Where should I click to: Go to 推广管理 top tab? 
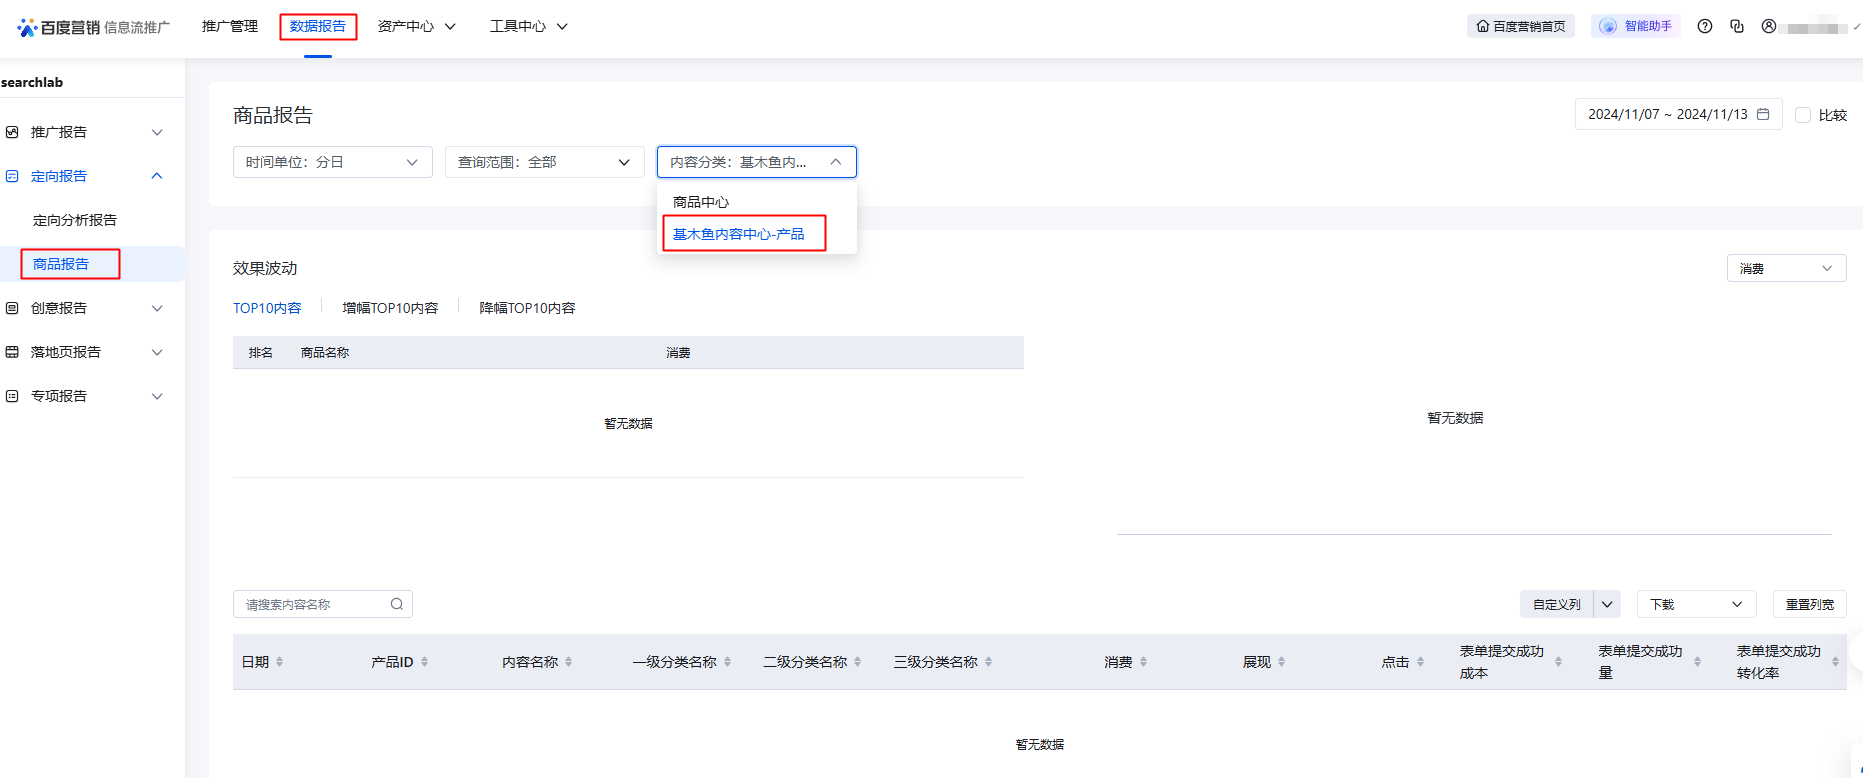point(230,26)
